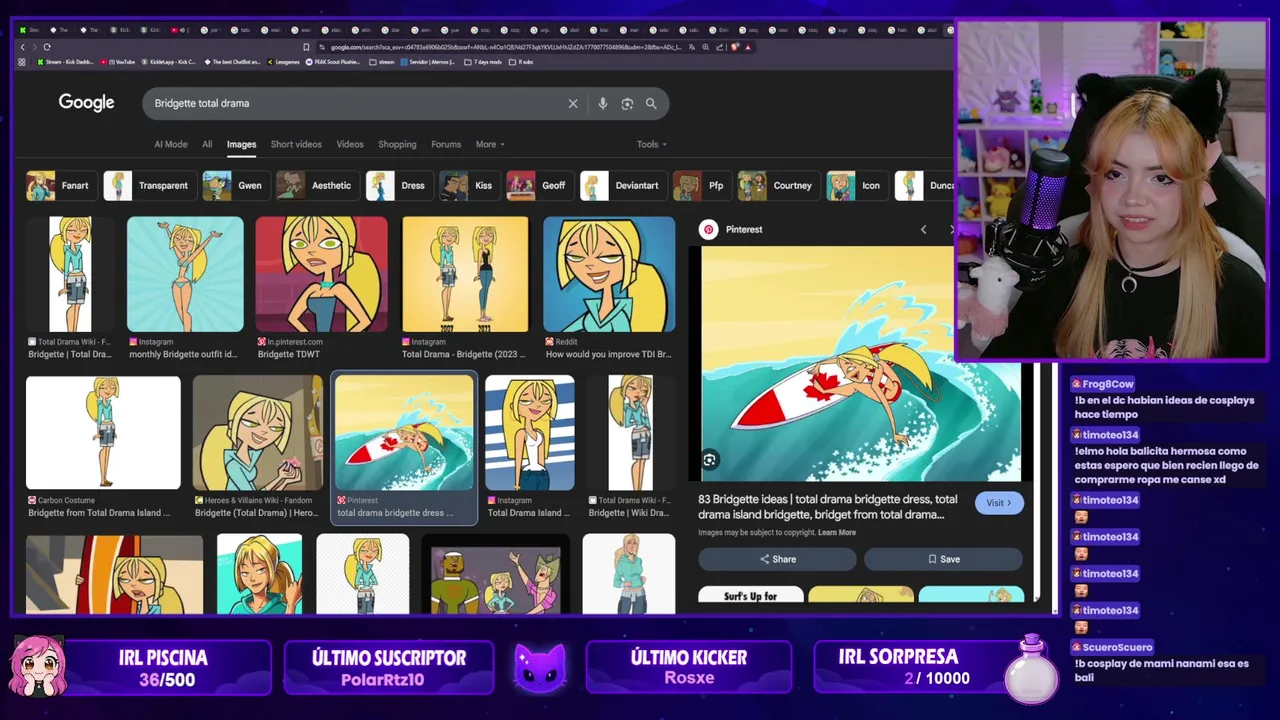Viewport: 1280px width, 720px height.
Task: Click the browser address bar URL
Action: point(505,47)
